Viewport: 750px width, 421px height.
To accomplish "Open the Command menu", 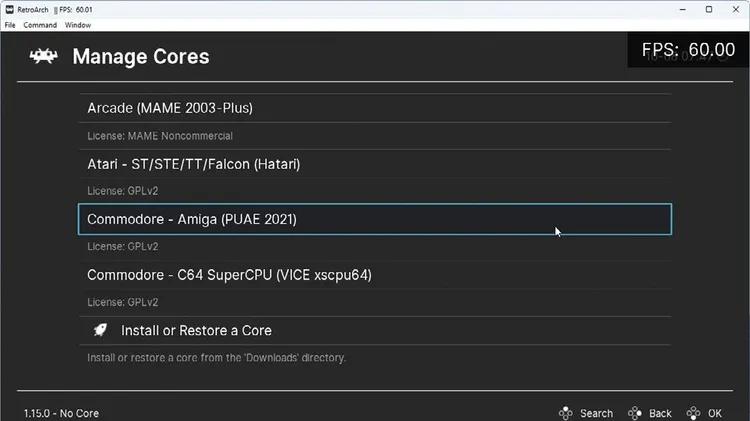I will click(40, 25).
